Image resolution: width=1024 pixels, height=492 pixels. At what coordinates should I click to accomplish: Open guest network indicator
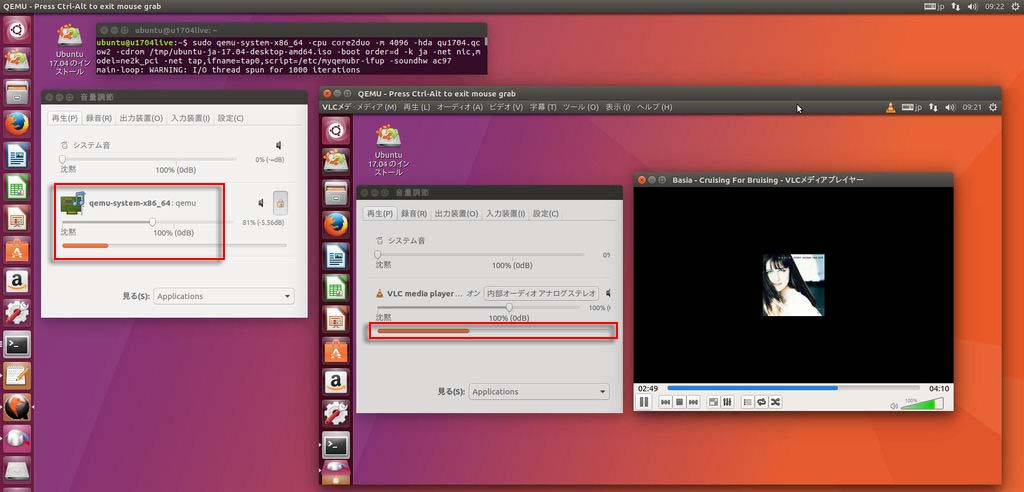click(935, 107)
